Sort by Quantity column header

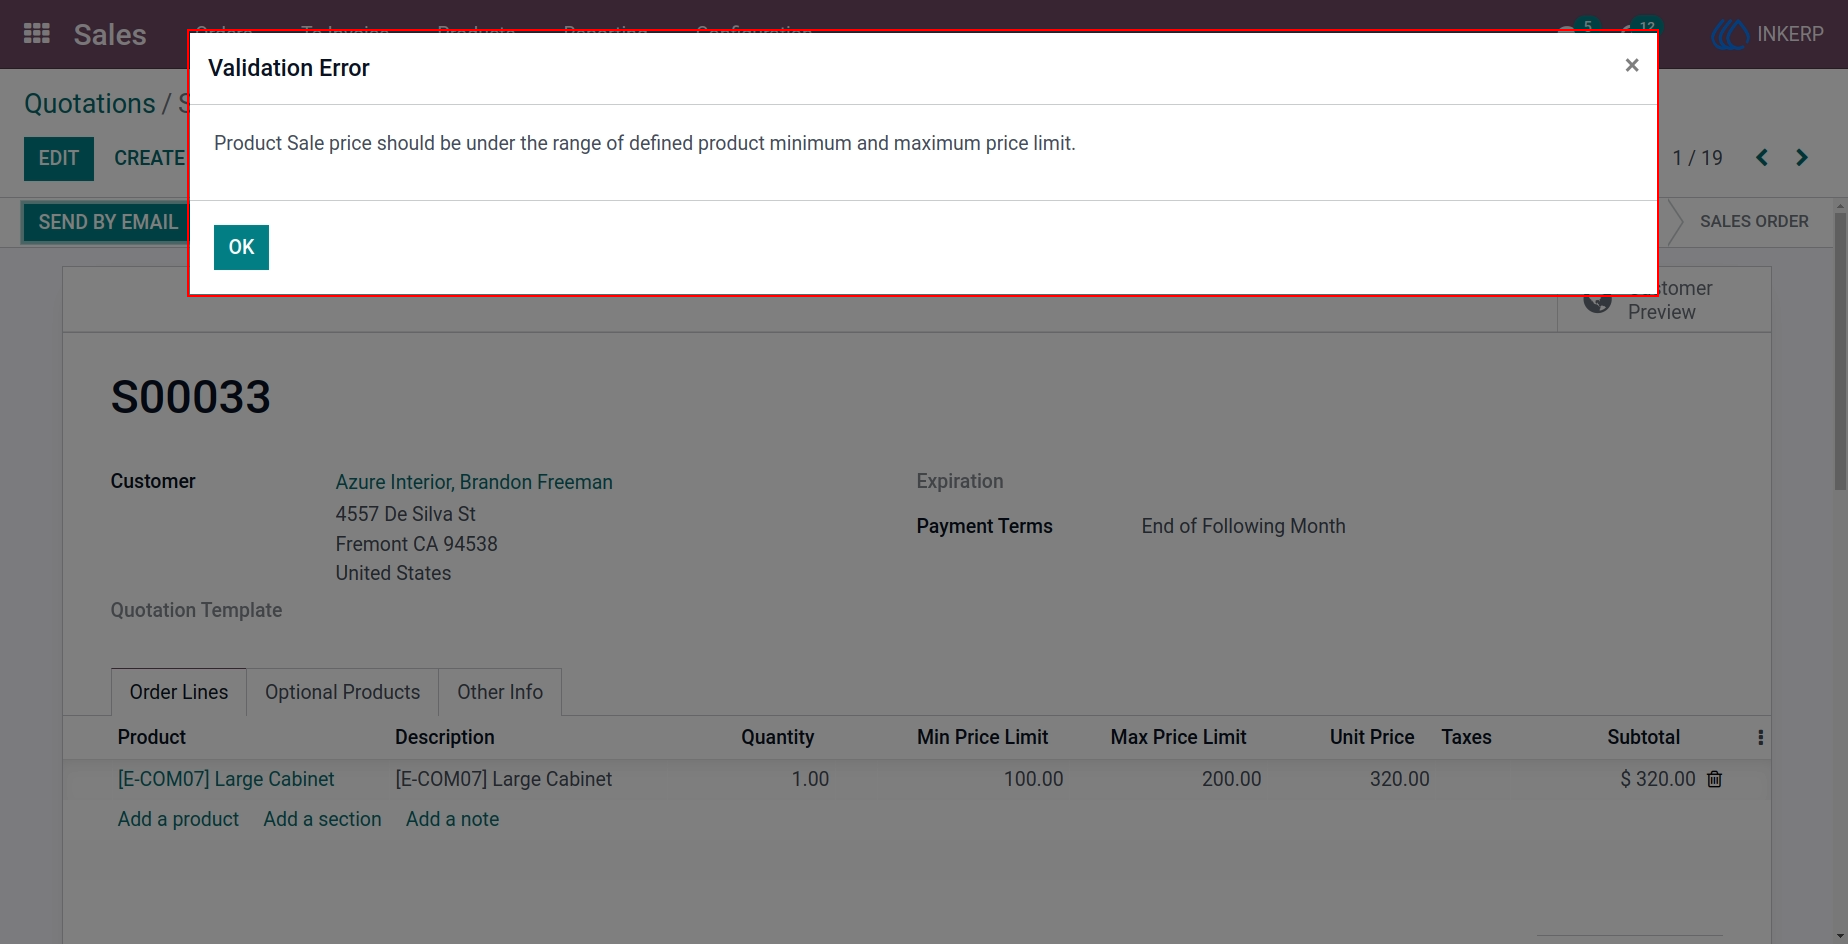coord(777,737)
